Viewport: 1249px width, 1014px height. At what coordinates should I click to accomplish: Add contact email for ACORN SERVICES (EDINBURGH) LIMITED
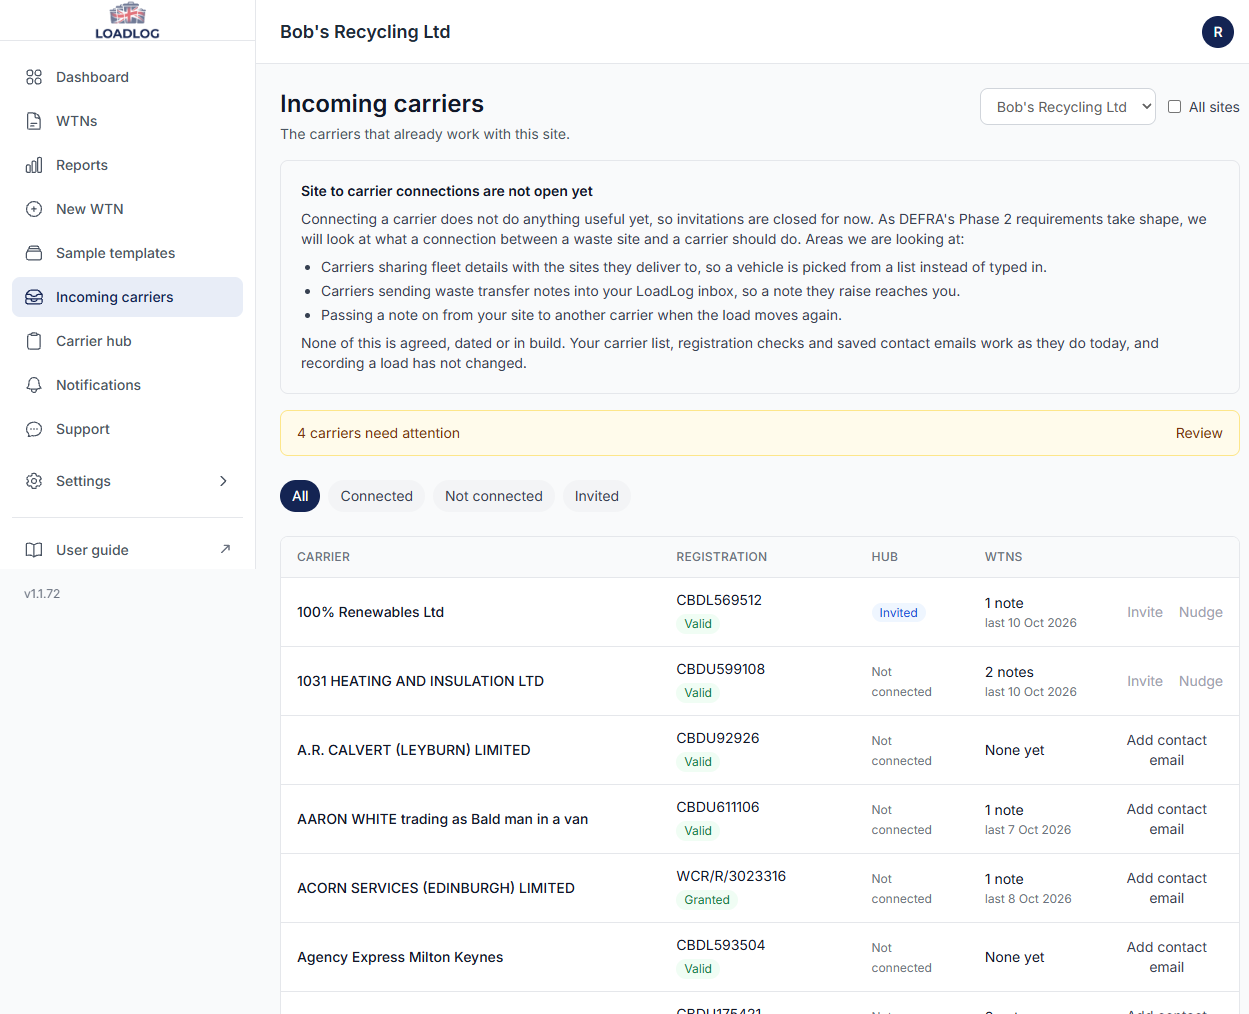pyautogui.click(x=1167, y=888)
